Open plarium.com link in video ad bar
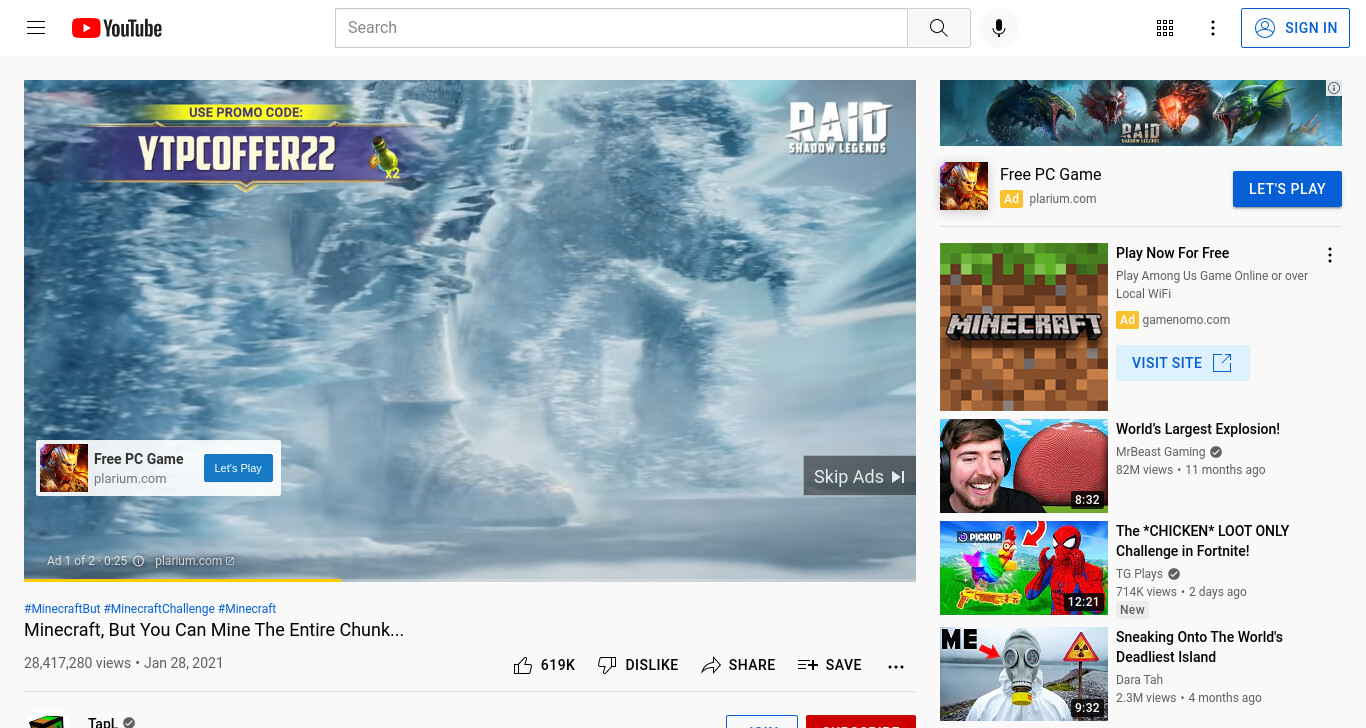 [x=194, y=561]
